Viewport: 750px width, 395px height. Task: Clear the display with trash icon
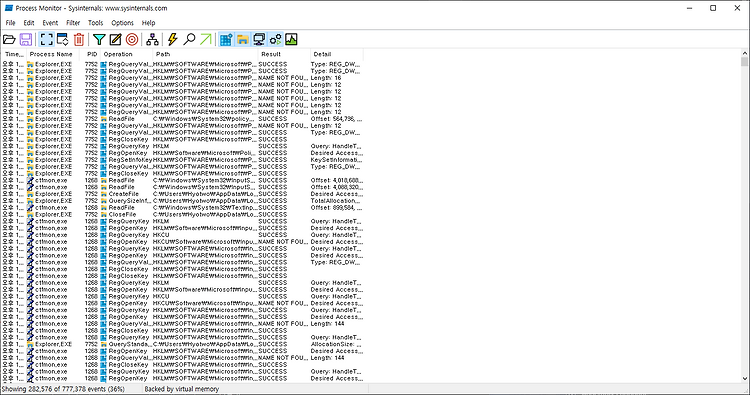point(79,39)
